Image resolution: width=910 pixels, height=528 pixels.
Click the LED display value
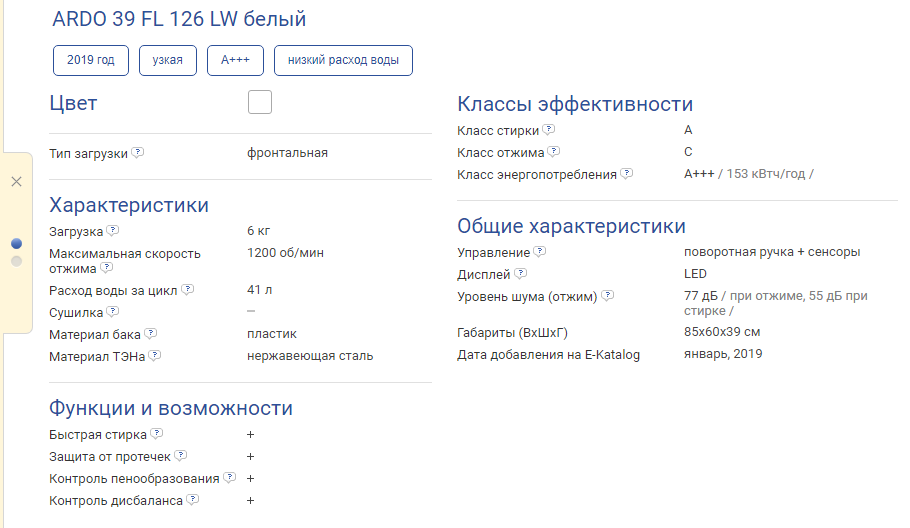[x=695, y=274]
